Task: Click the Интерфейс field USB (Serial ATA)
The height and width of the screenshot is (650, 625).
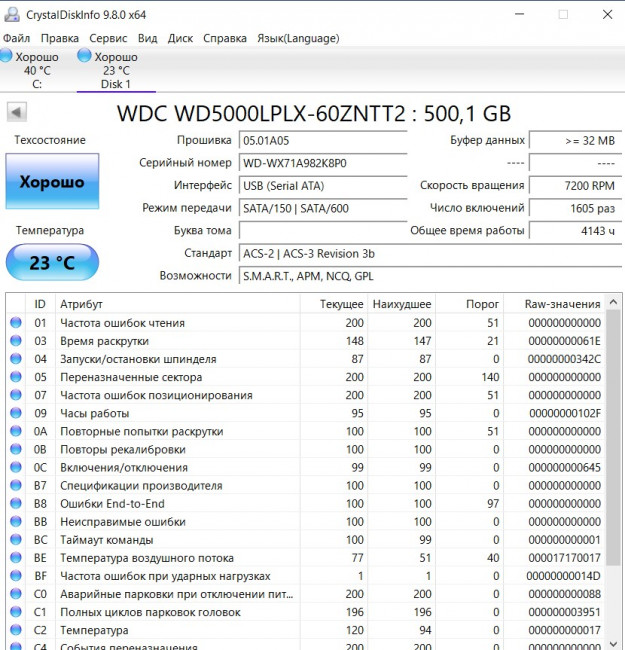Action: tap(323, 186)
